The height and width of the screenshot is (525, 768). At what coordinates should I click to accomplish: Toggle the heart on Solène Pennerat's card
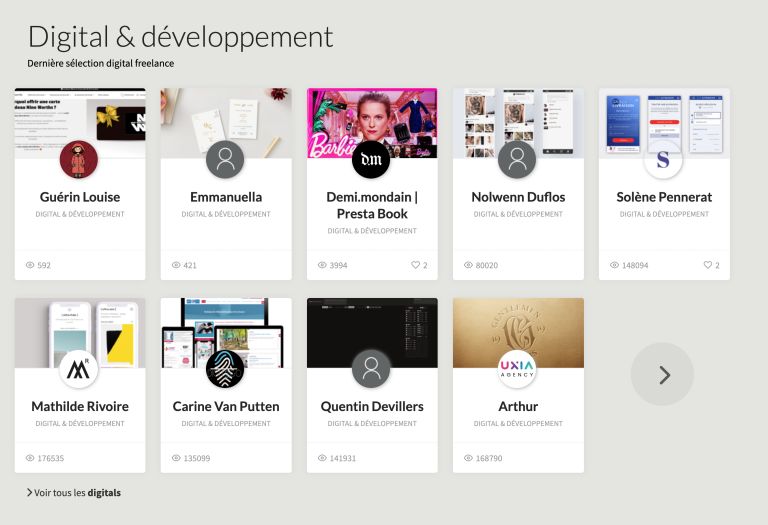(x=709, y=265)
